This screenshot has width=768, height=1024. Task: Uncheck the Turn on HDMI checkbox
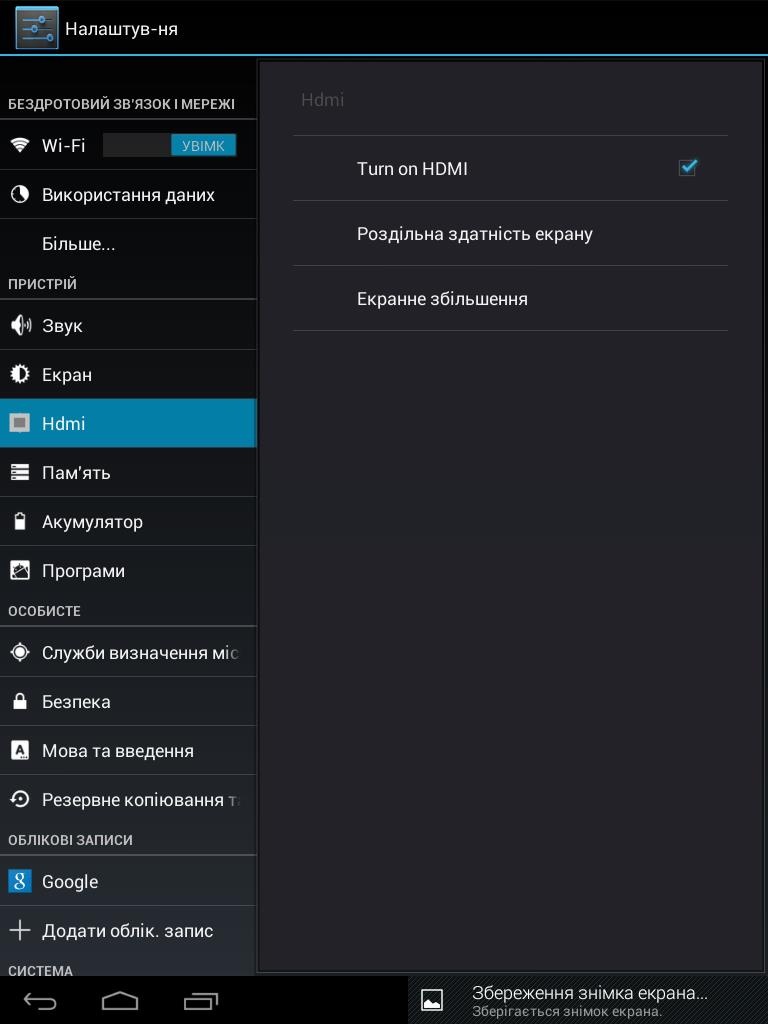point(688,168)
